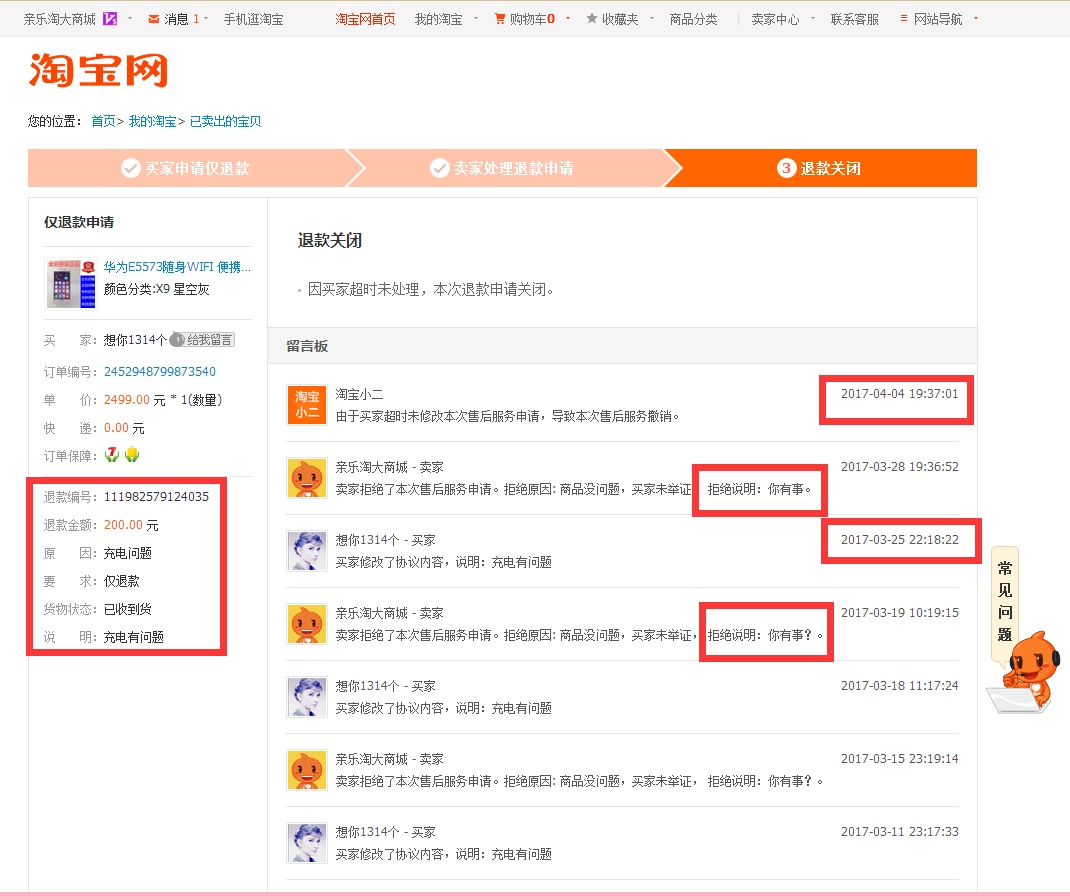The height and width of the screenshot is (896, 1070).
Task: Click the Huawei E5573 product thumbnail
Action: [x=71, y=284]
